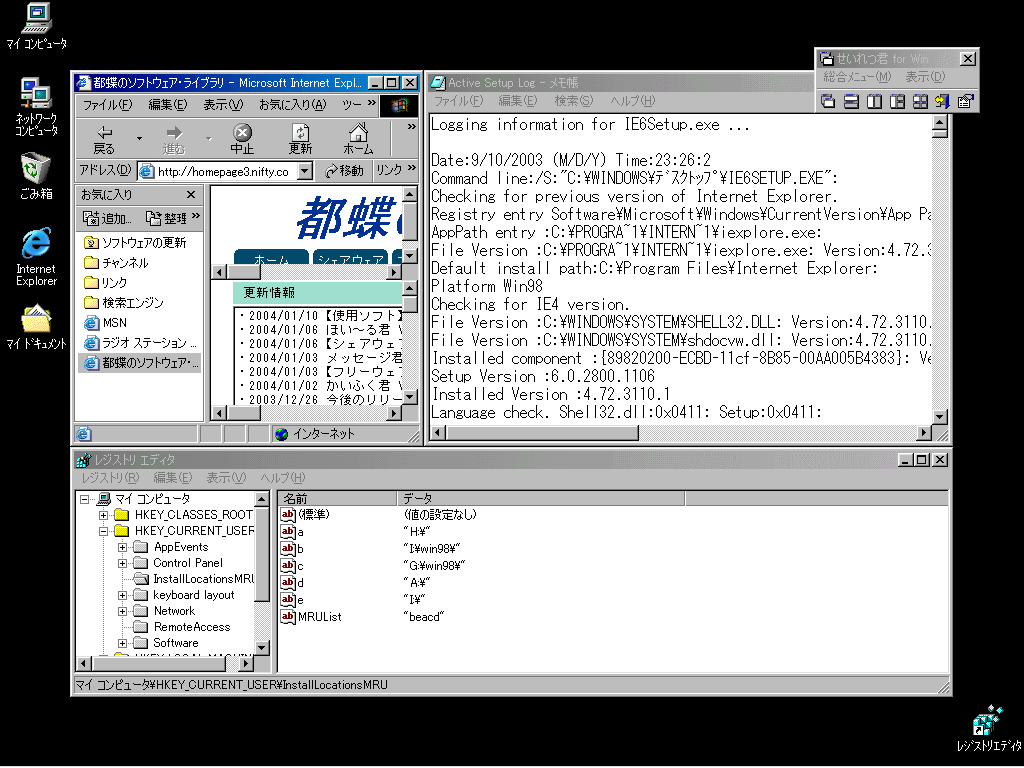This screenshot has width=1024, height=768.
Task: Open ヘルプ(H) menu in the Notepad window
Action: click(632, 101)
